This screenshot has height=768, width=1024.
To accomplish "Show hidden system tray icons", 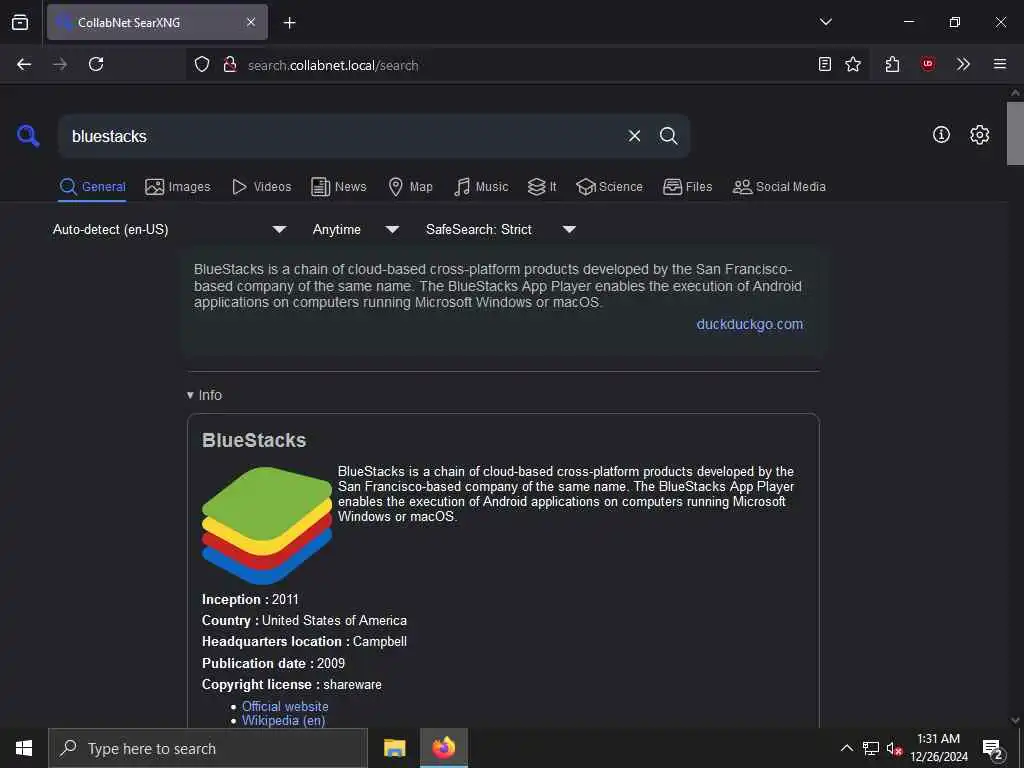I will pos(846,748).
